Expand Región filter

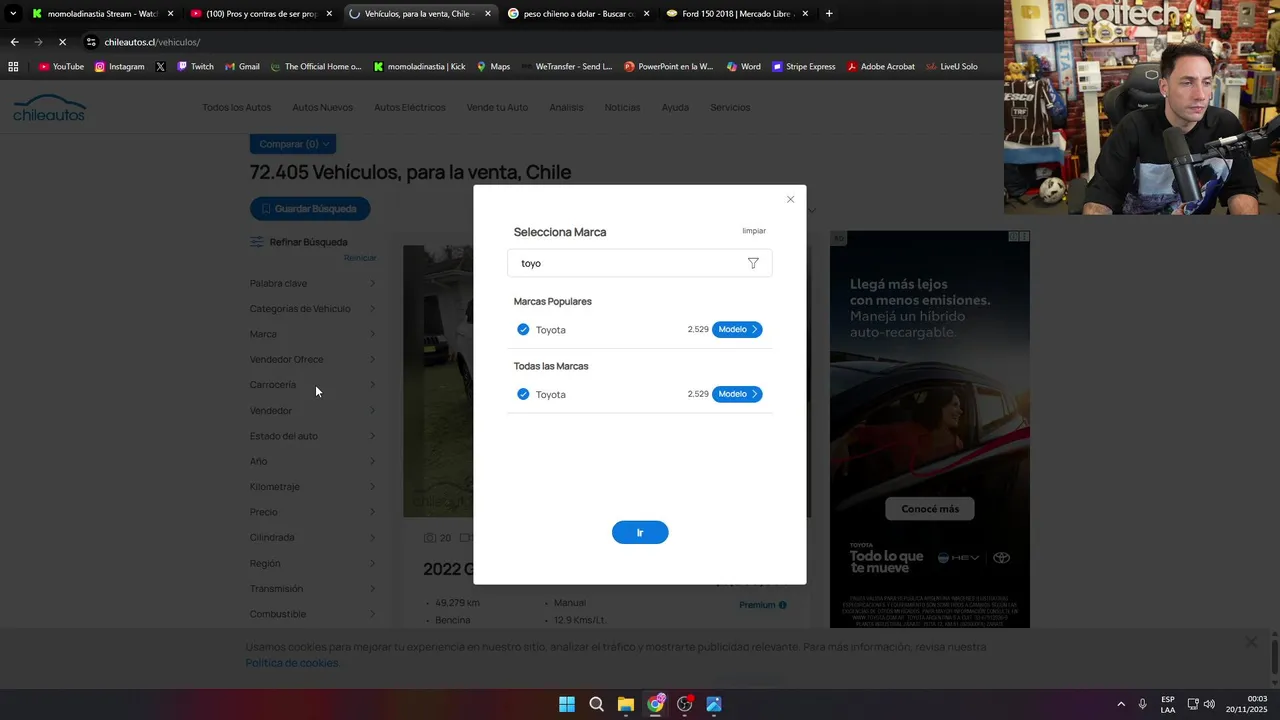pyautogui.click(x=313, y=563)
